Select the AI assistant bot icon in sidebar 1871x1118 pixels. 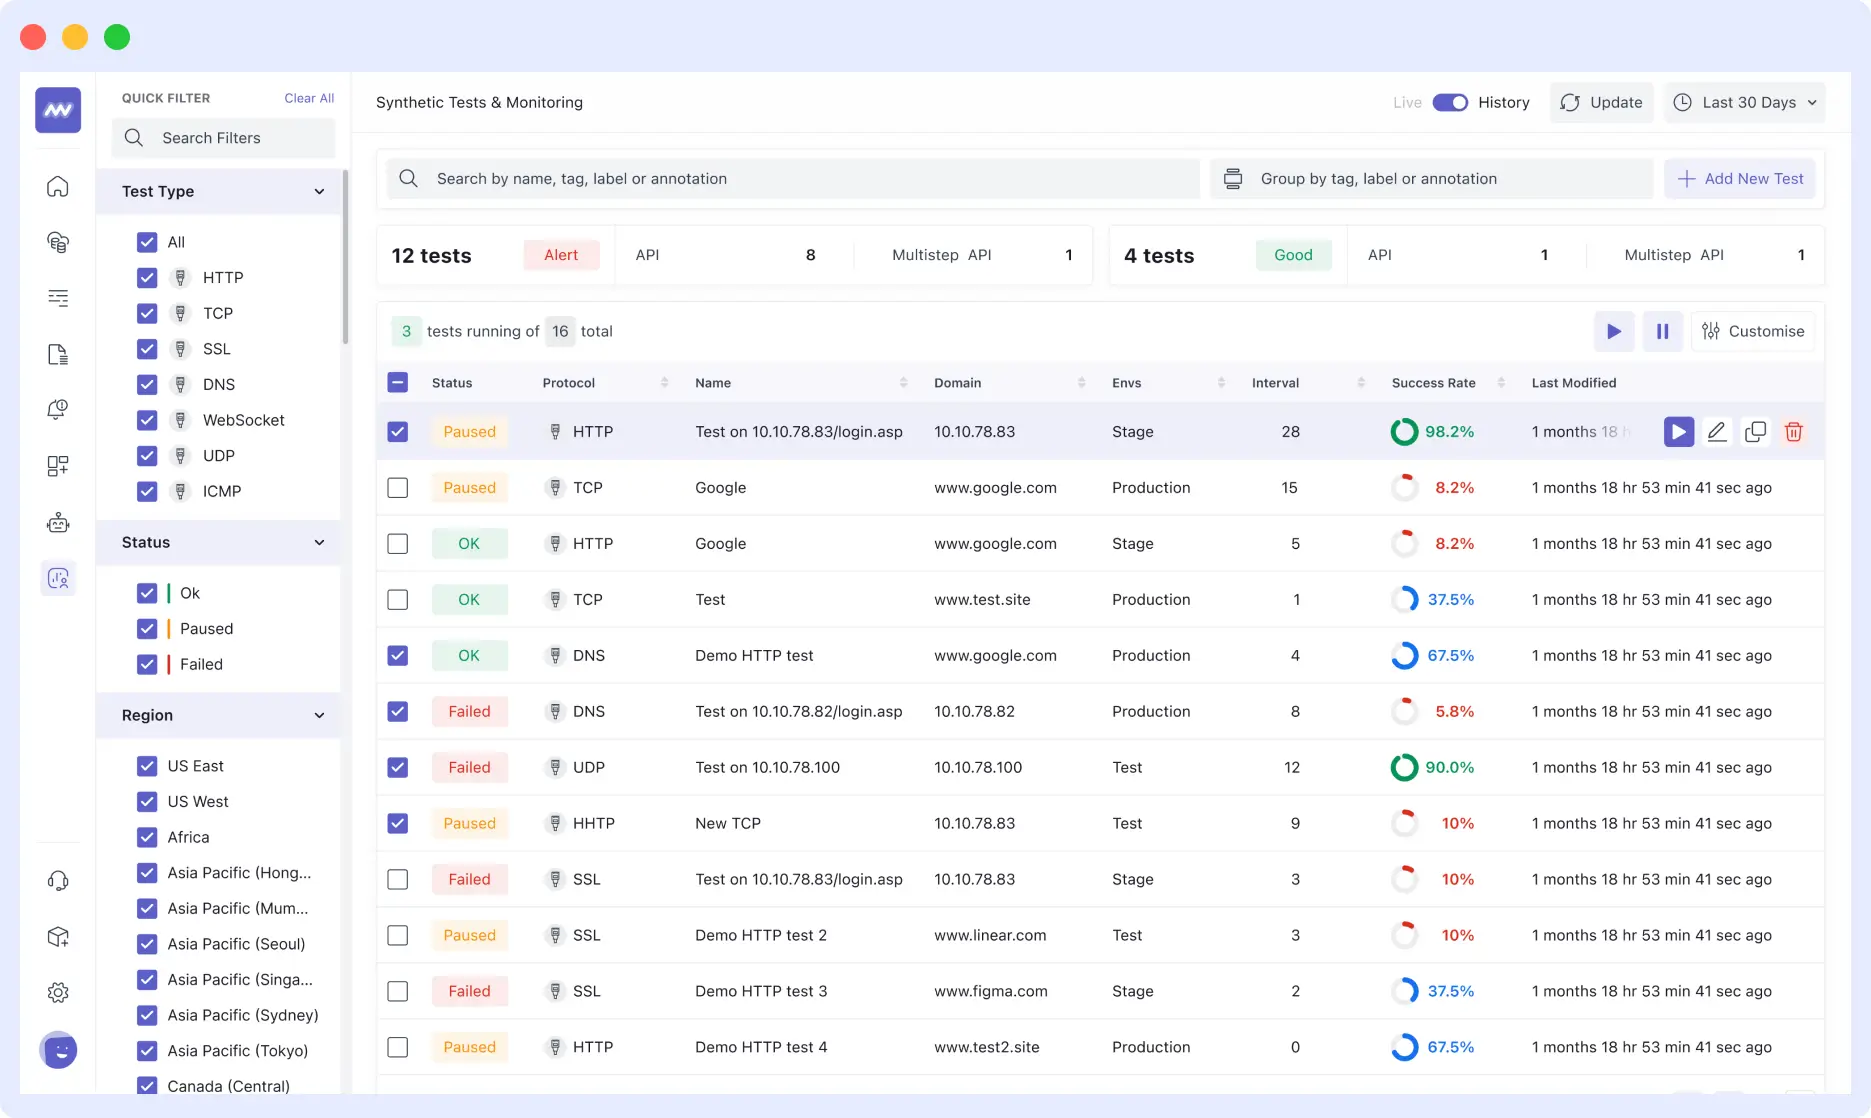(58, 522)
